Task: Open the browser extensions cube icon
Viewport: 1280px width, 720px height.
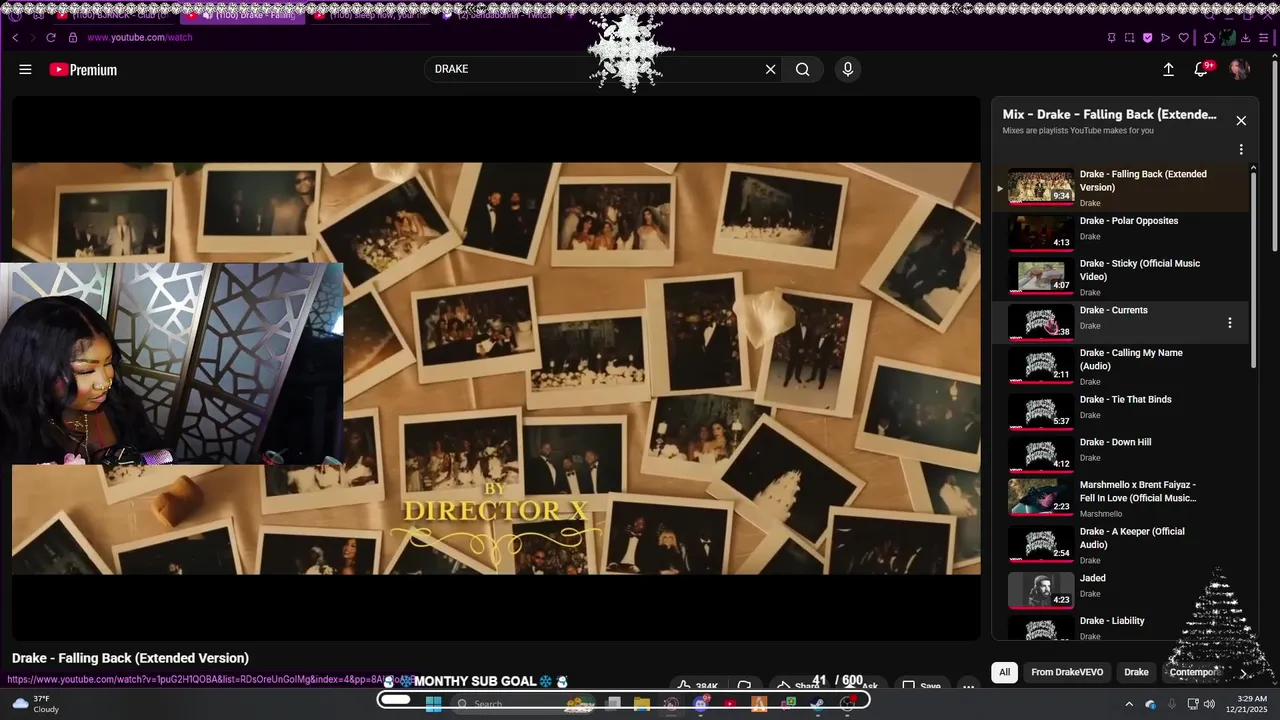Action: [1209, 38]
